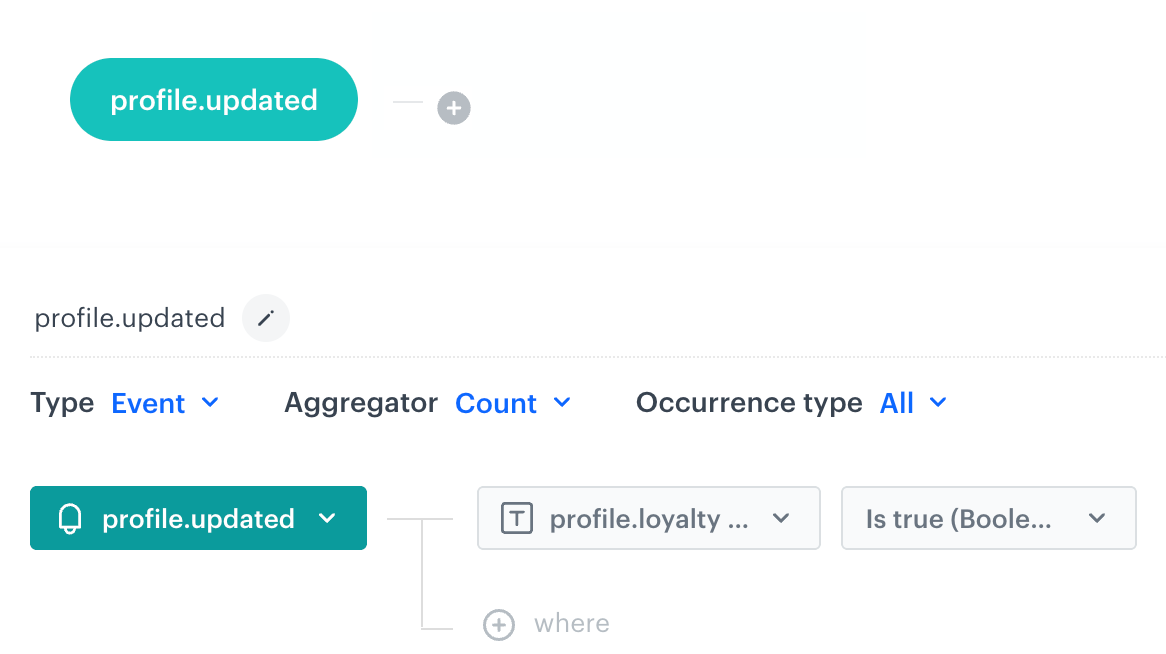Open the profile.loyalty attribute dropdown

click(x=649, y=518)
